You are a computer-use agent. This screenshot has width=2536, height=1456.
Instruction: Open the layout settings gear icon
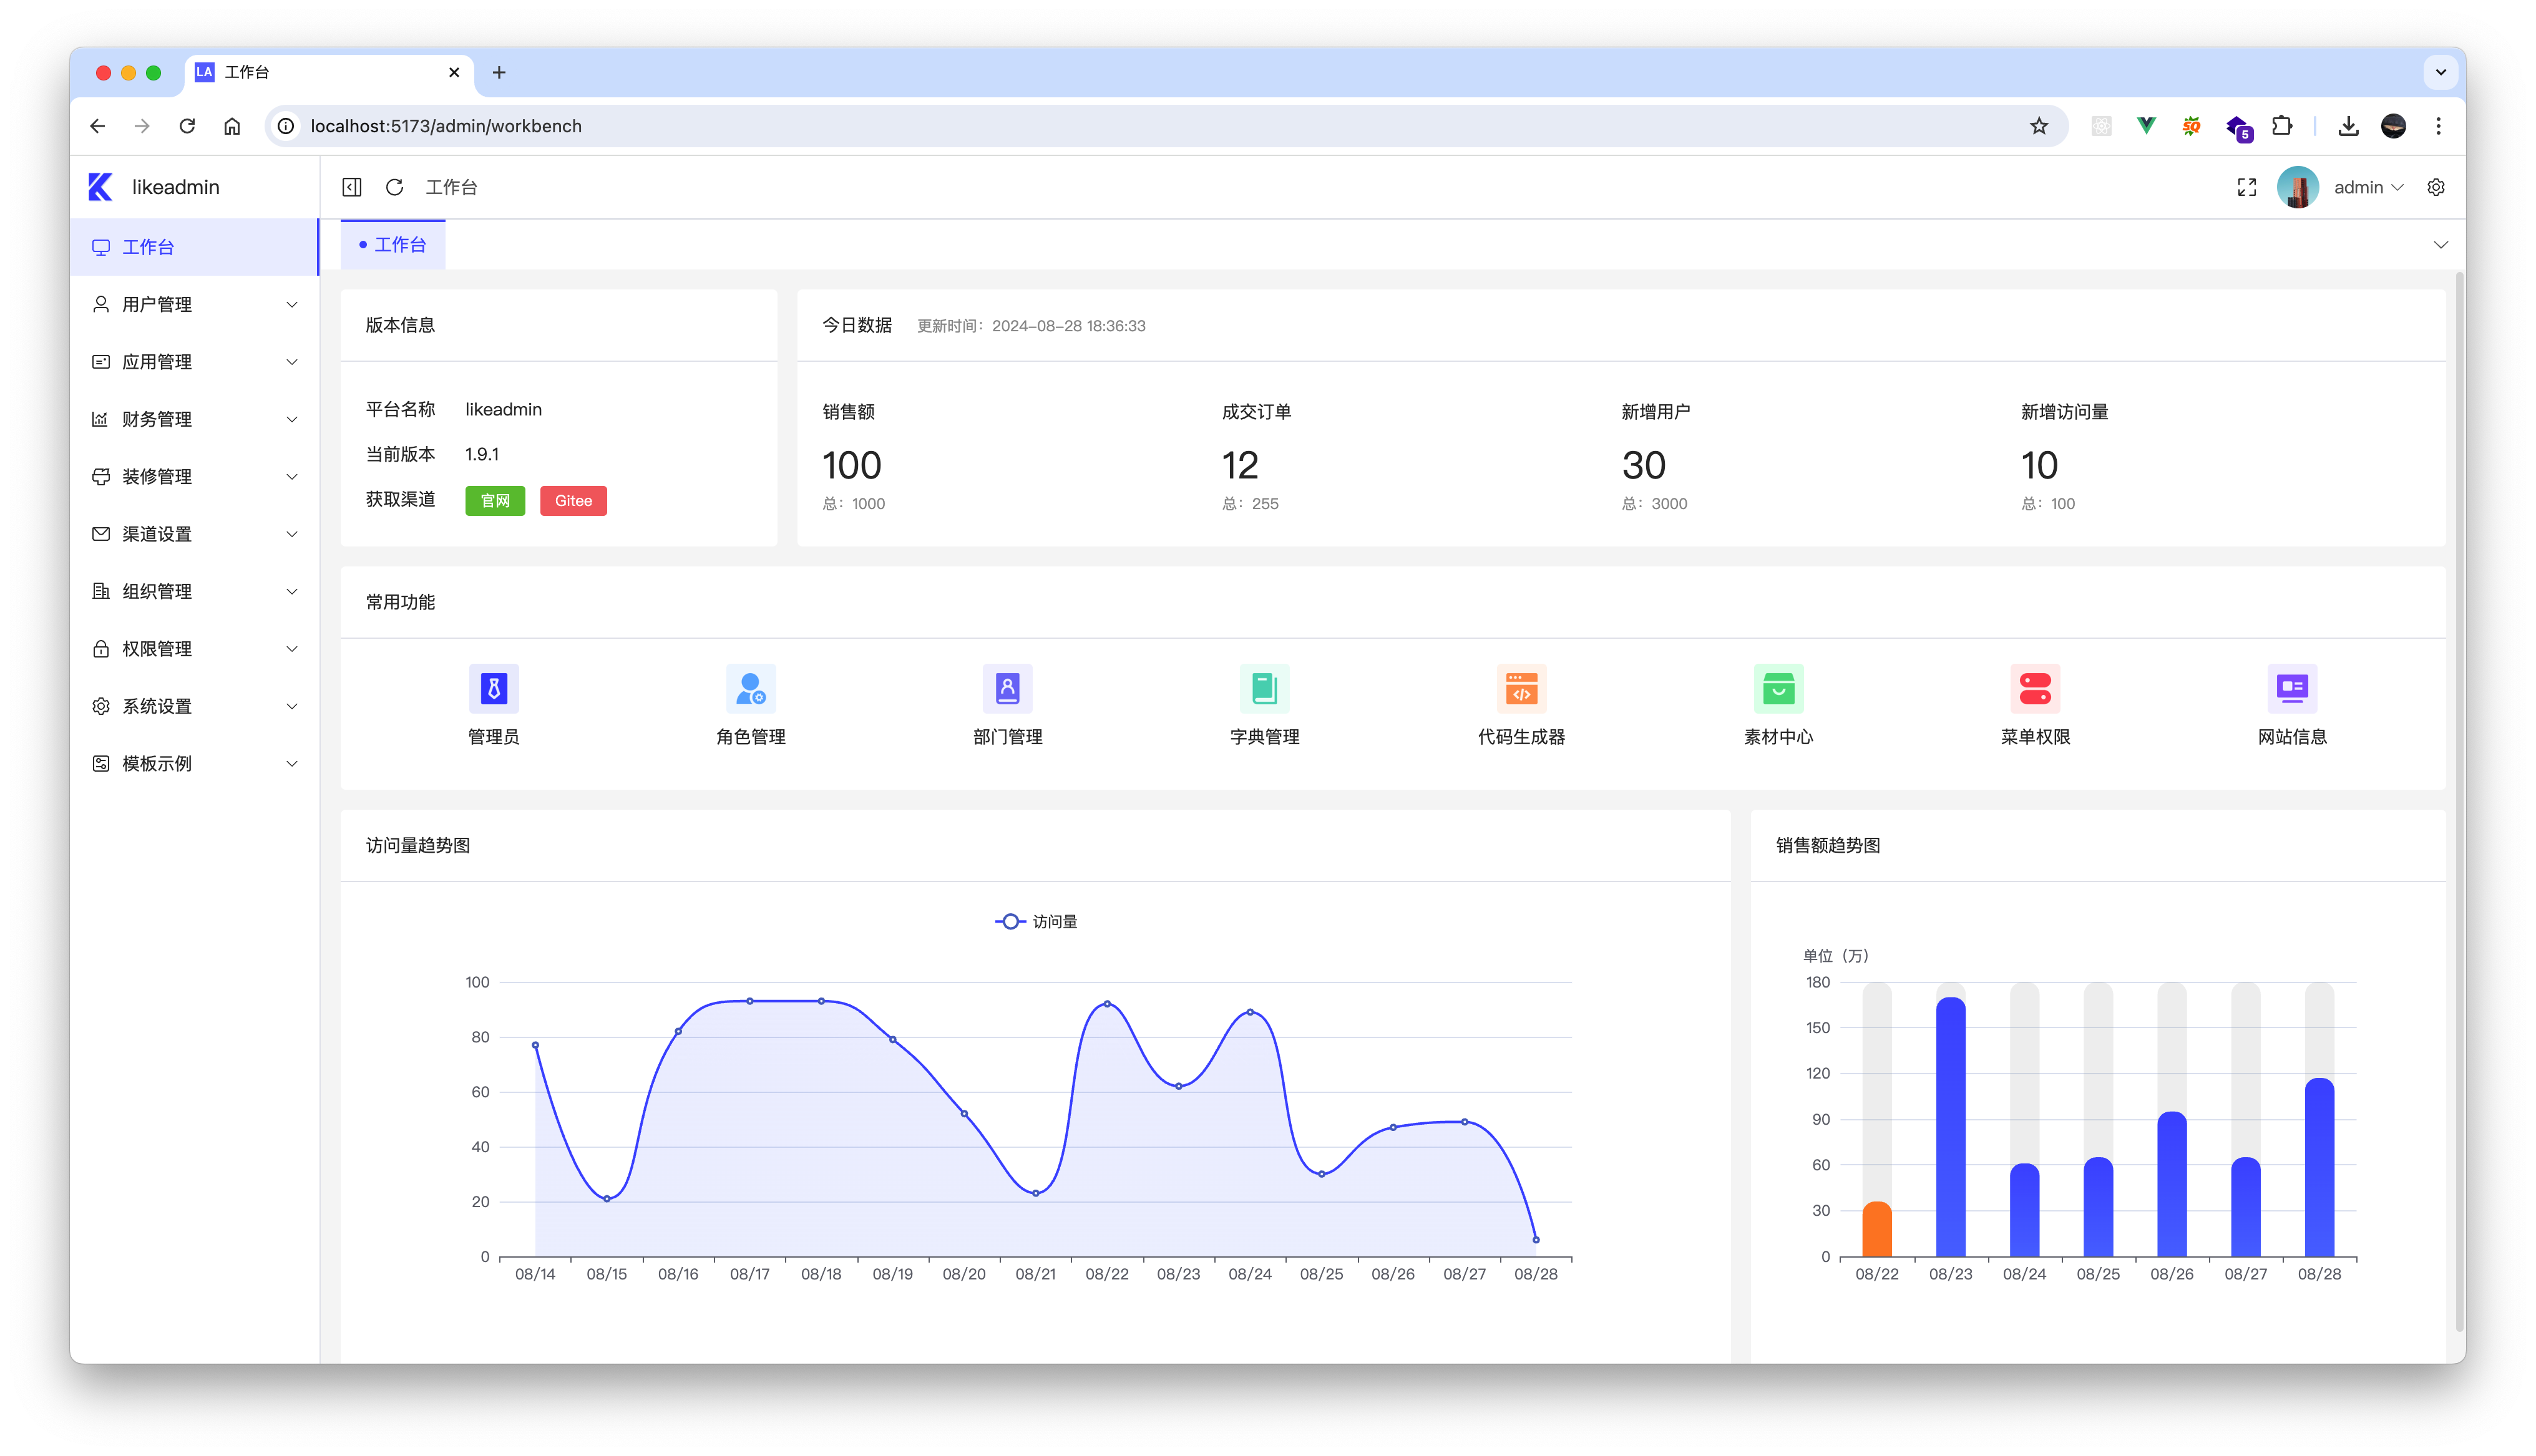coord(2436,187)
